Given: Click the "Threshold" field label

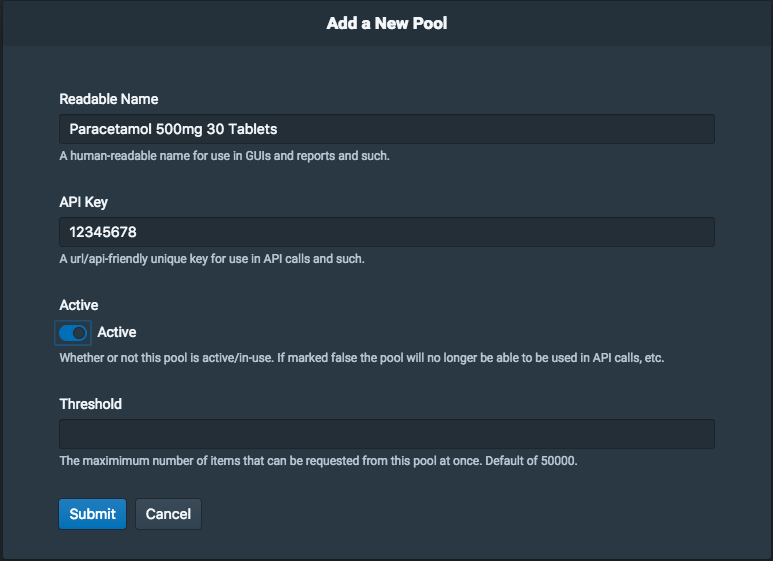Looking at the screenshot, I should click(x=91, y=404).
